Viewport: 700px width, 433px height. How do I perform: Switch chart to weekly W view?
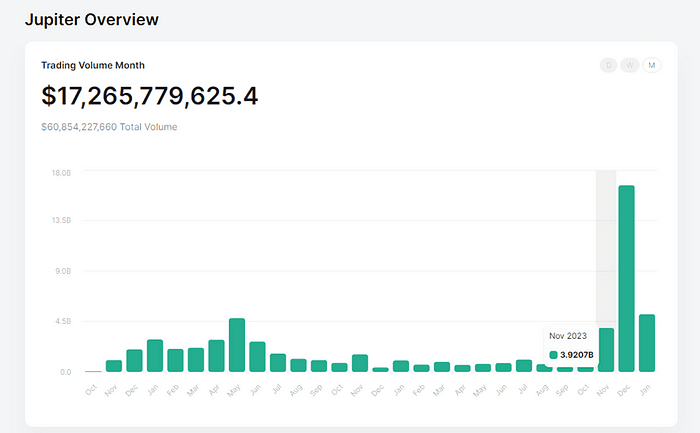pos(630,65)
